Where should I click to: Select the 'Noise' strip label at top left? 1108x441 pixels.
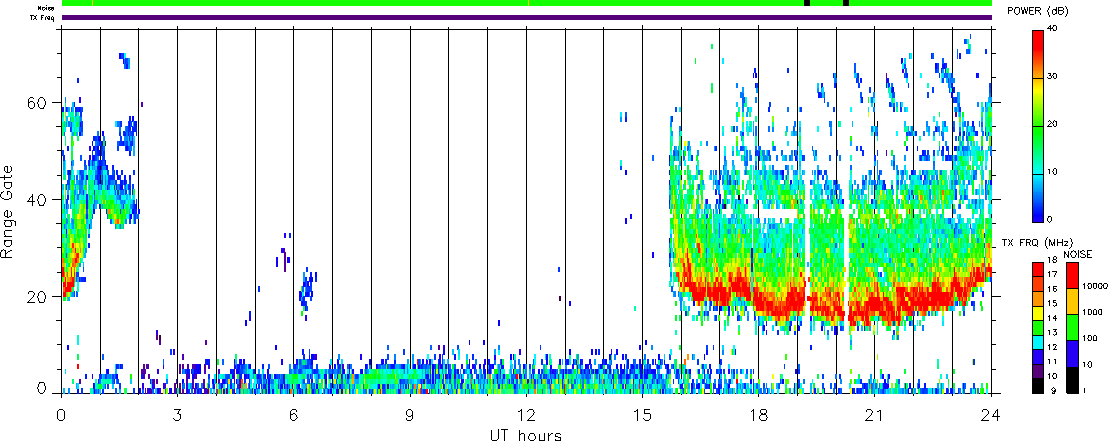tap(46, 8)
